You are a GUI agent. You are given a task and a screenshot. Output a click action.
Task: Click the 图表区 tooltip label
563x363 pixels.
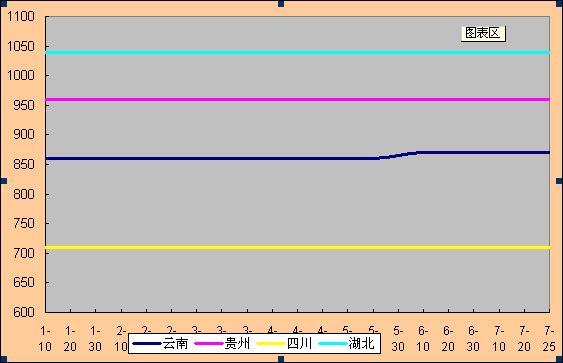tap(483, 34)
